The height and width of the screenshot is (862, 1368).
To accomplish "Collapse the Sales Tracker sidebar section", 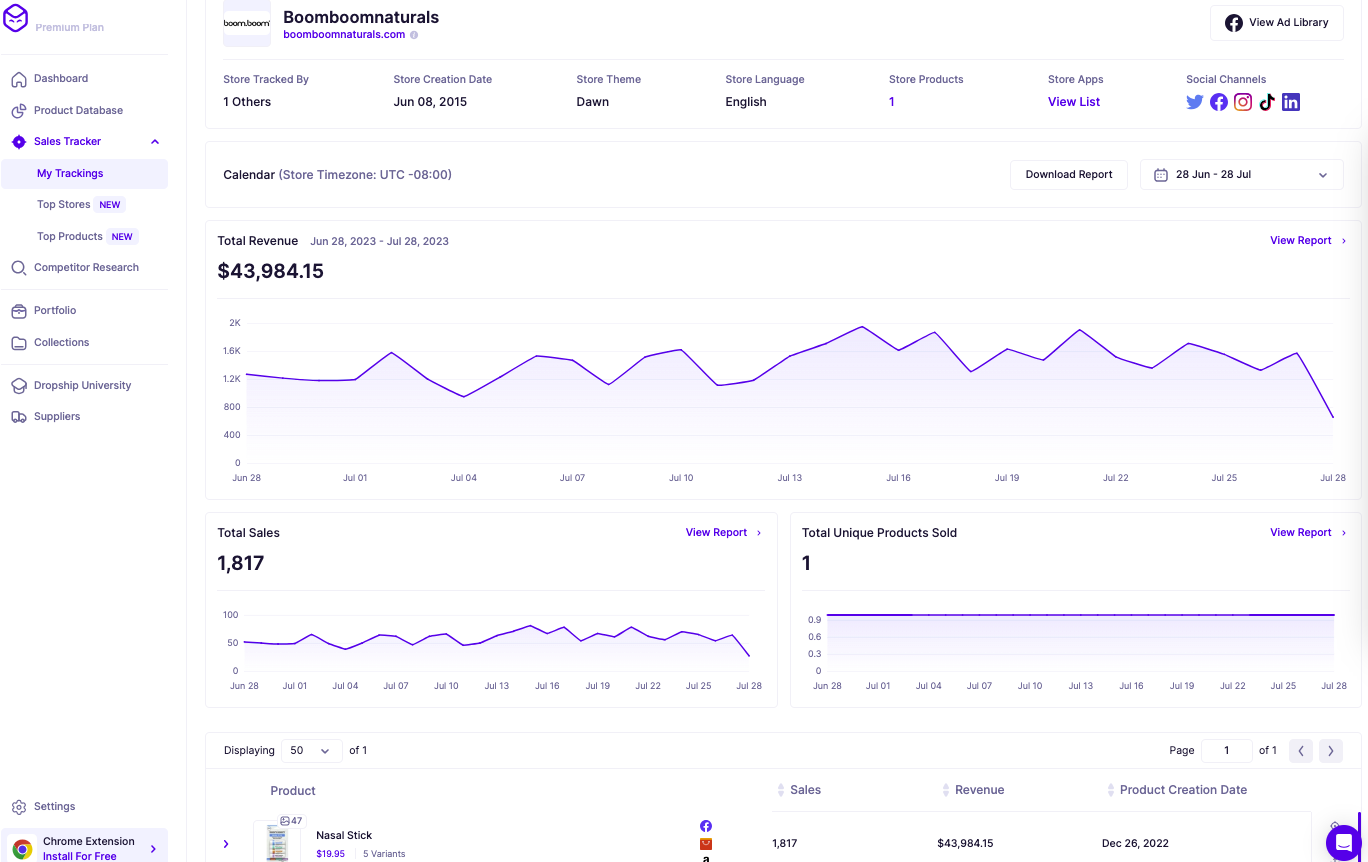I will pyautogui.click(x=155, y=141).
